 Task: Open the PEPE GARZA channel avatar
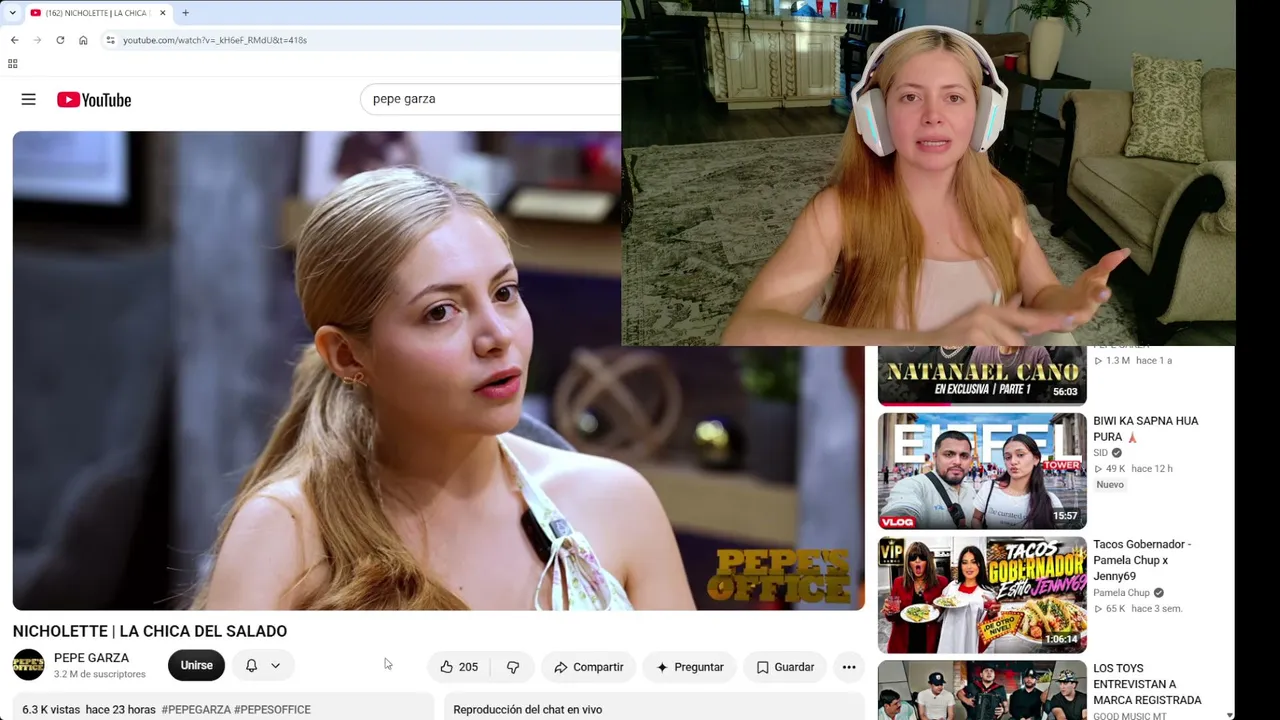28,665
